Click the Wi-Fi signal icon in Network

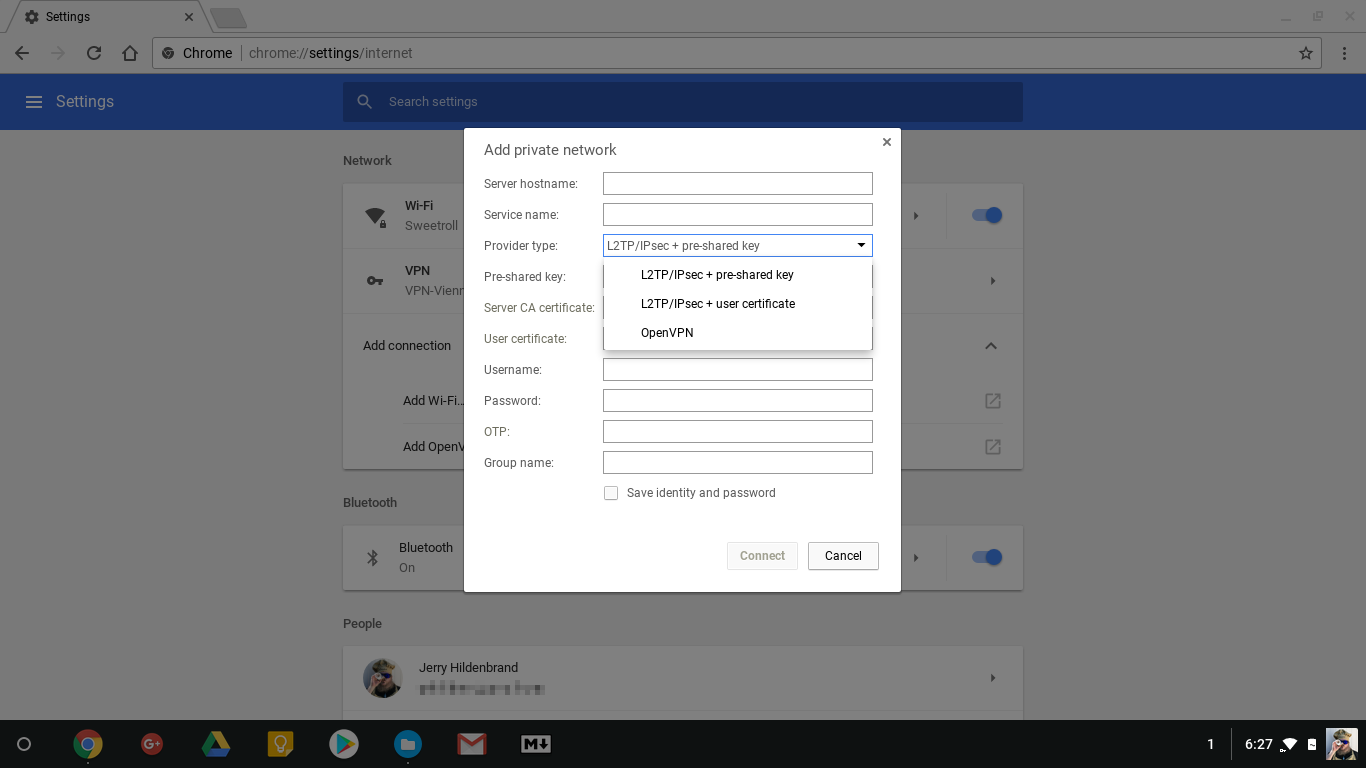click(375, 216)
